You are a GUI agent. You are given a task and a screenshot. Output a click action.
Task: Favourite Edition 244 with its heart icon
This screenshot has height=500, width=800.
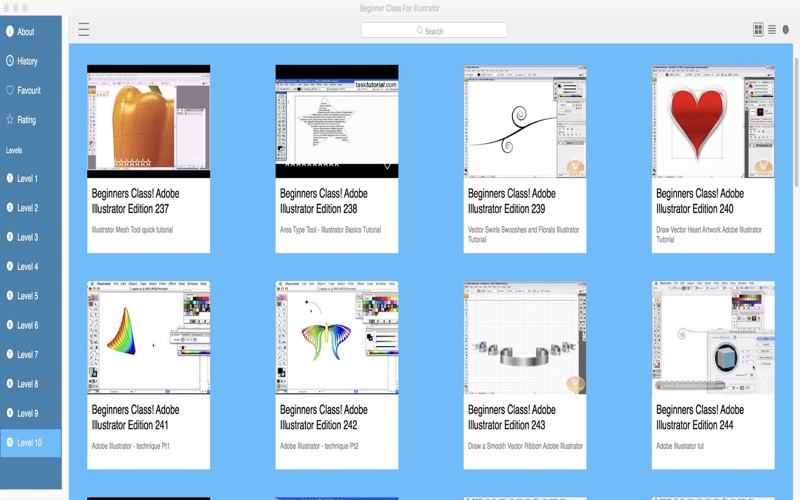764,379
